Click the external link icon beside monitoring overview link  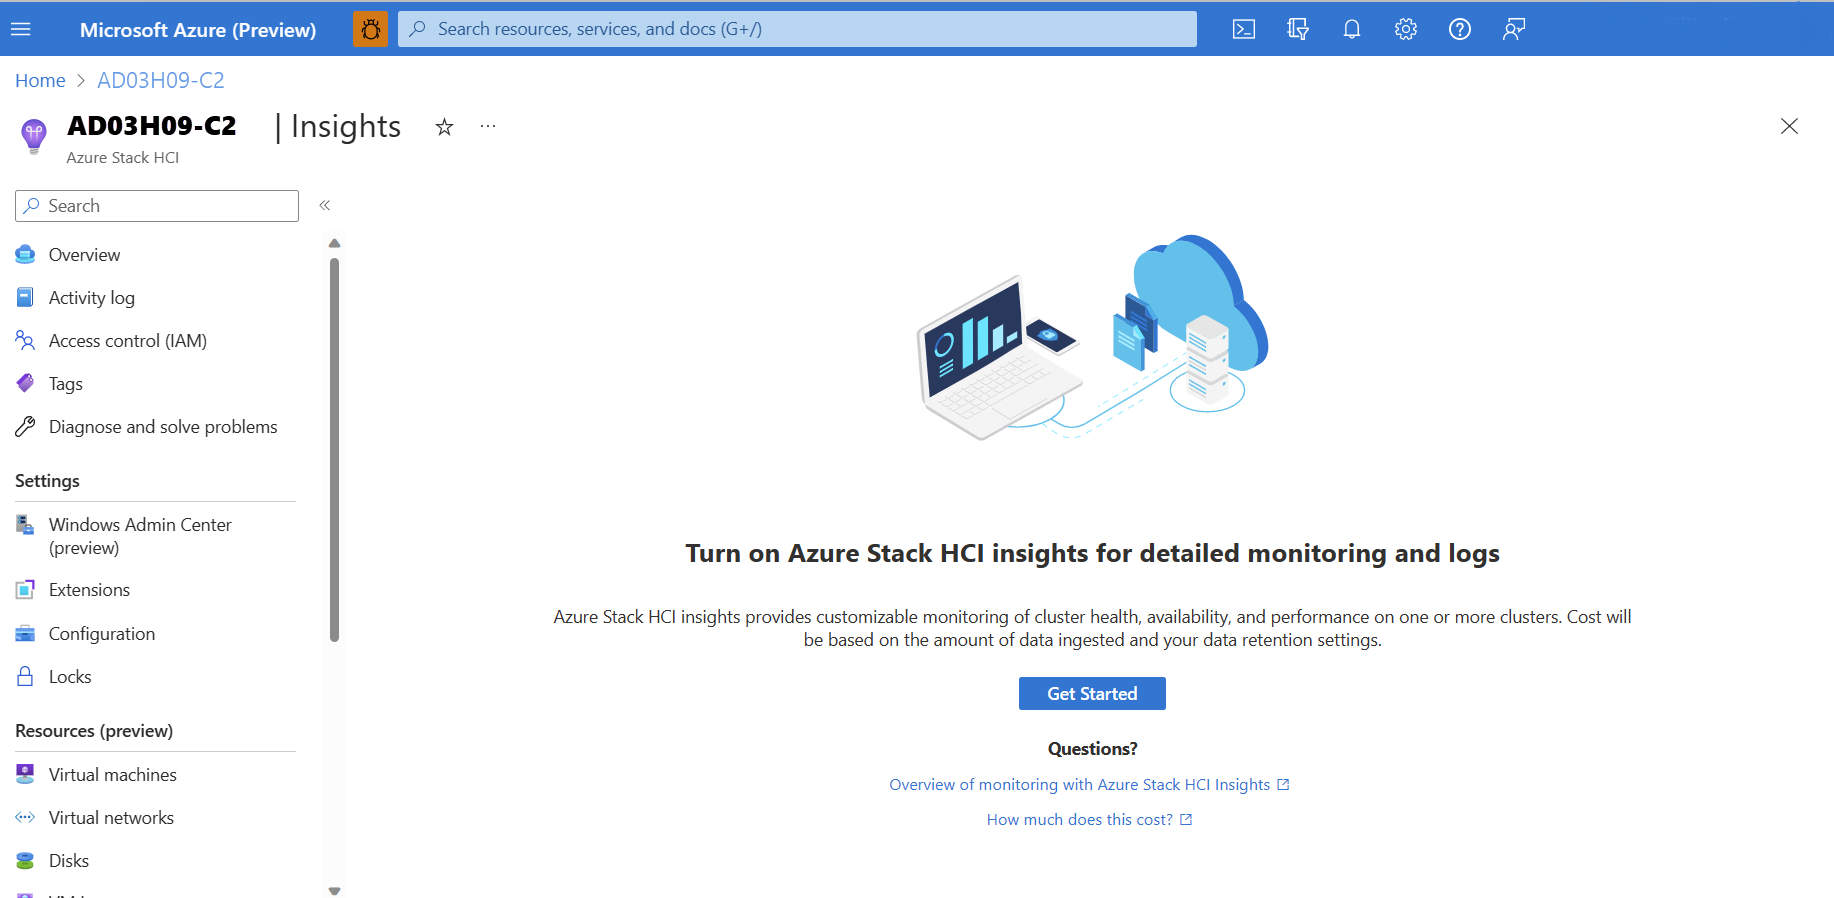1283,785
